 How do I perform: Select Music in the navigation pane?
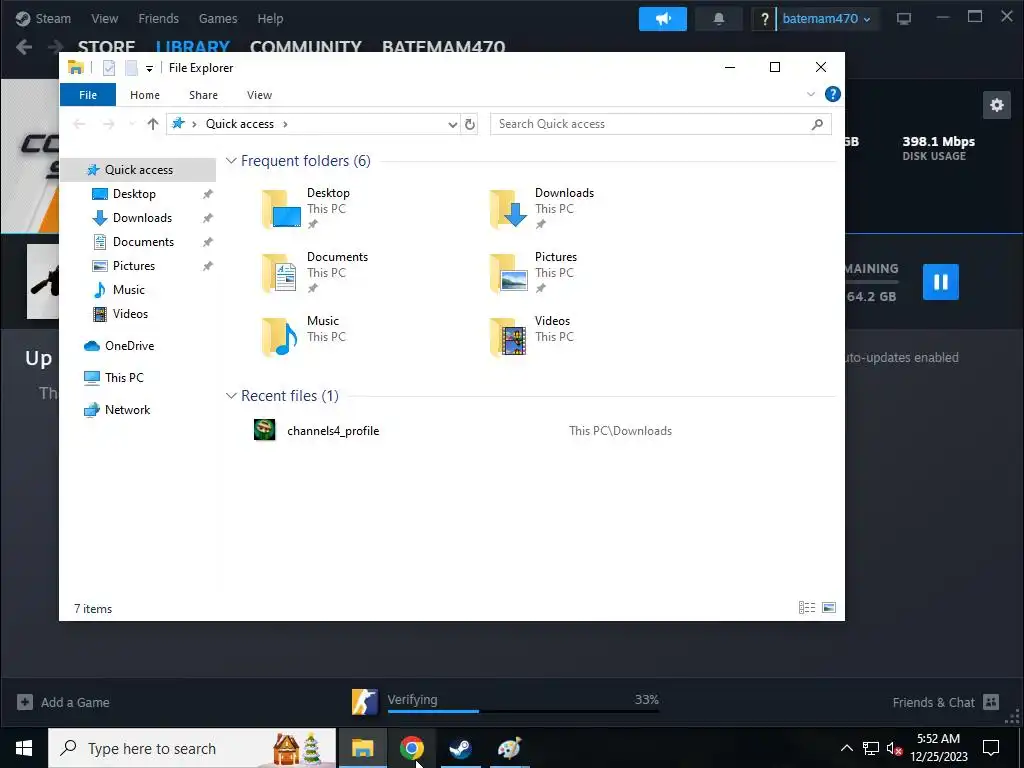[x=129, y=290]
